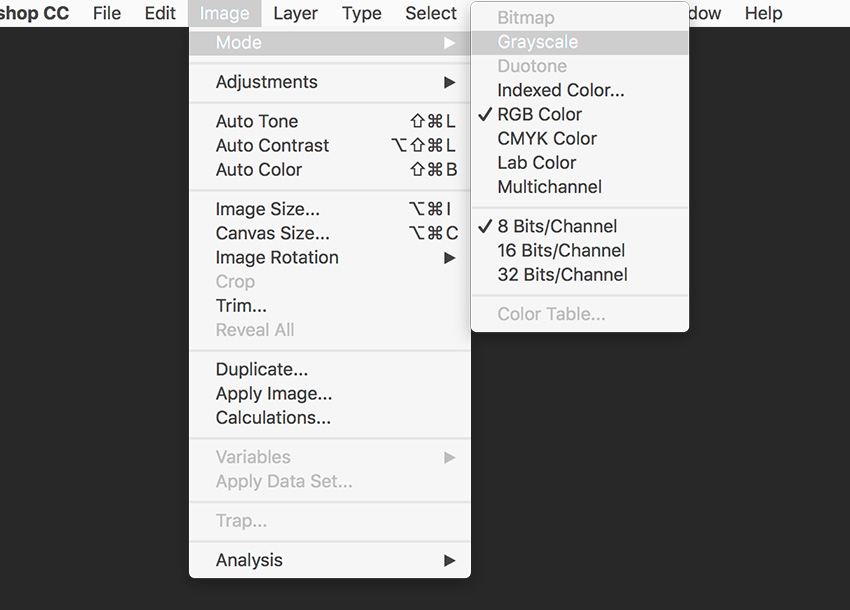Choose Lab Color mode
Image resolution: width=850 pixels, height=610 pixels.
(537, 162)
